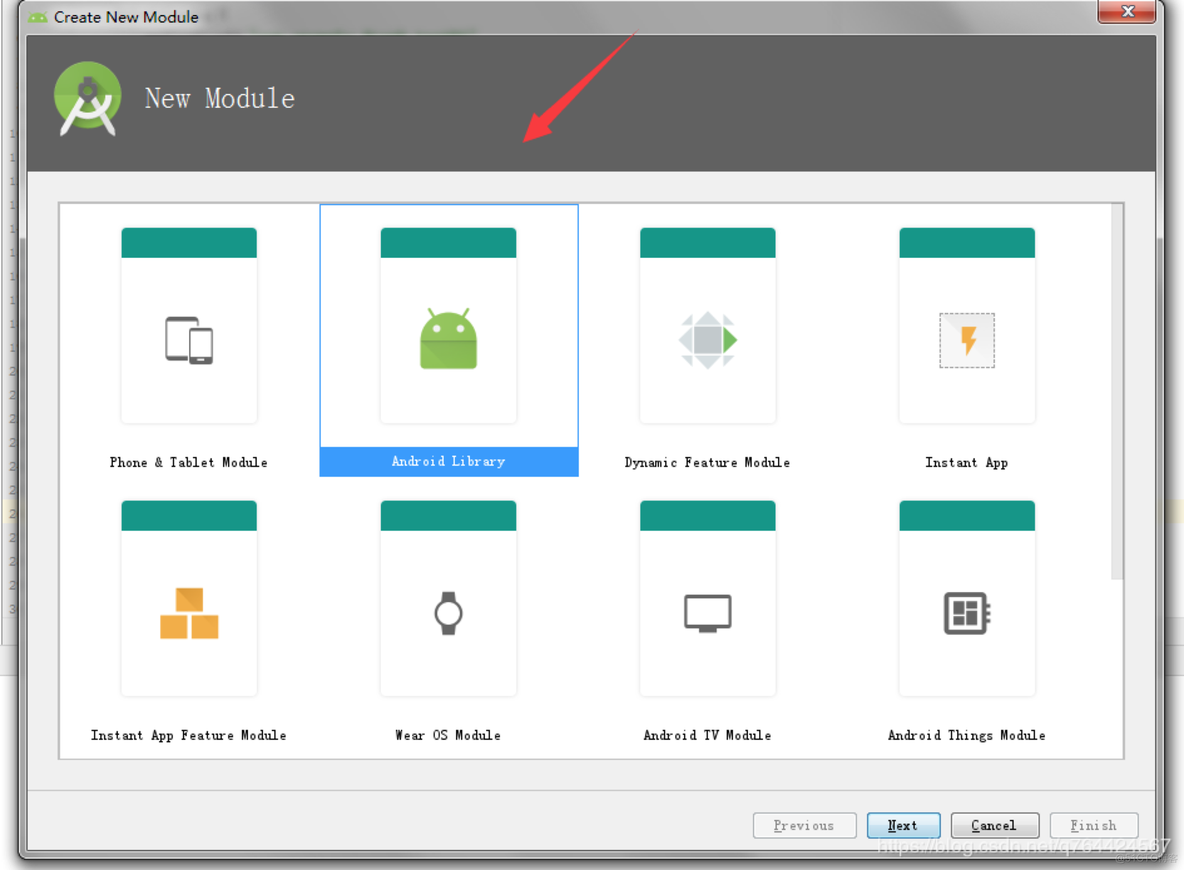1184x870 pixels.
Task: Click the module list vertical scrollbar
Action: tap(1117, 392)
